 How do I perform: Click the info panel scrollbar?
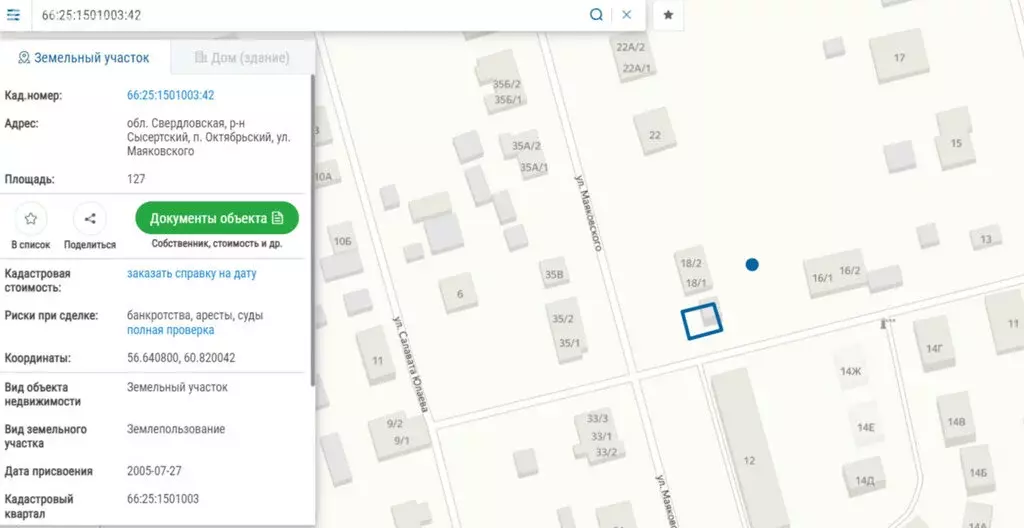[x=313, y=229]
